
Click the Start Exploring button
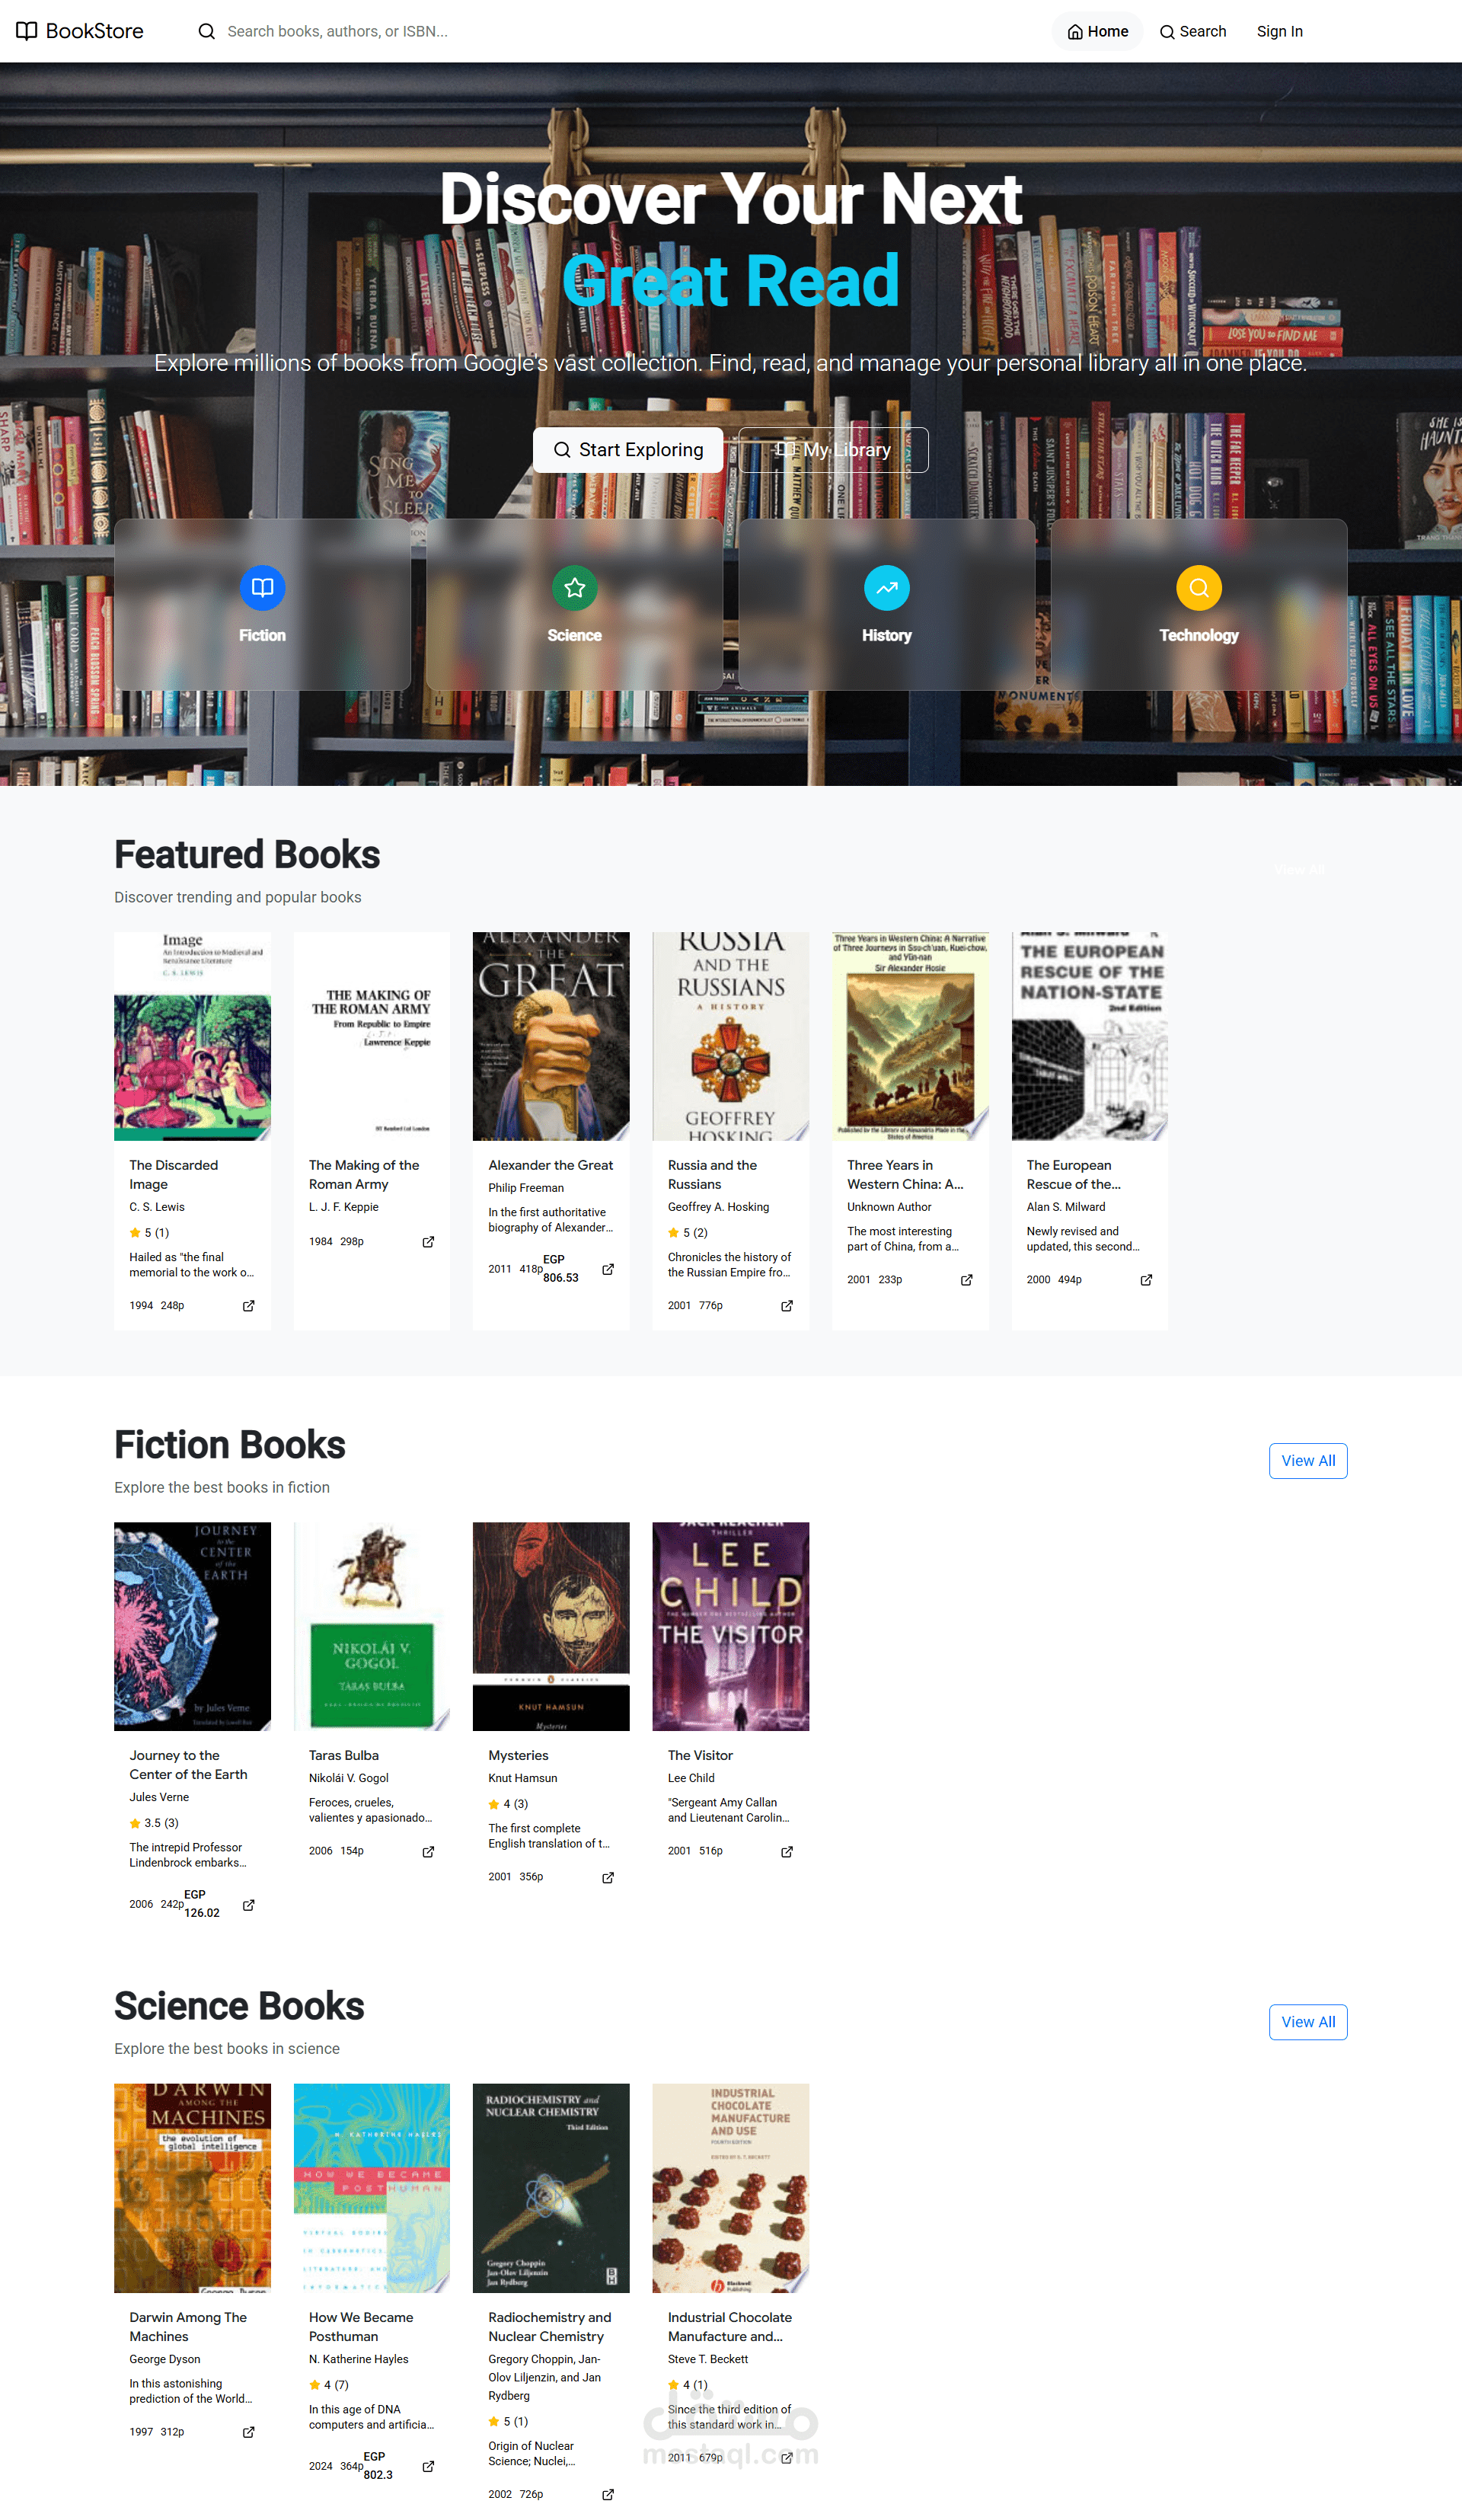(628, 449)
